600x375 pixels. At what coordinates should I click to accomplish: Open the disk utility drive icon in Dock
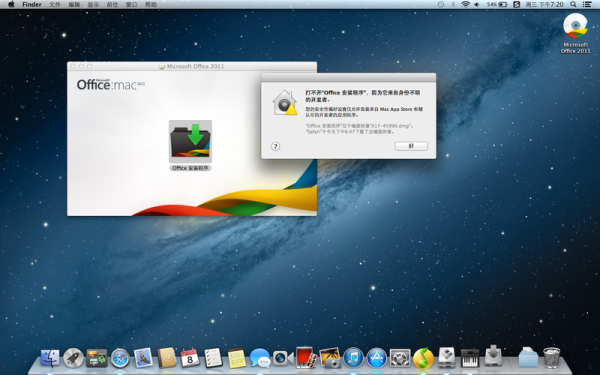tap(447, 357)
